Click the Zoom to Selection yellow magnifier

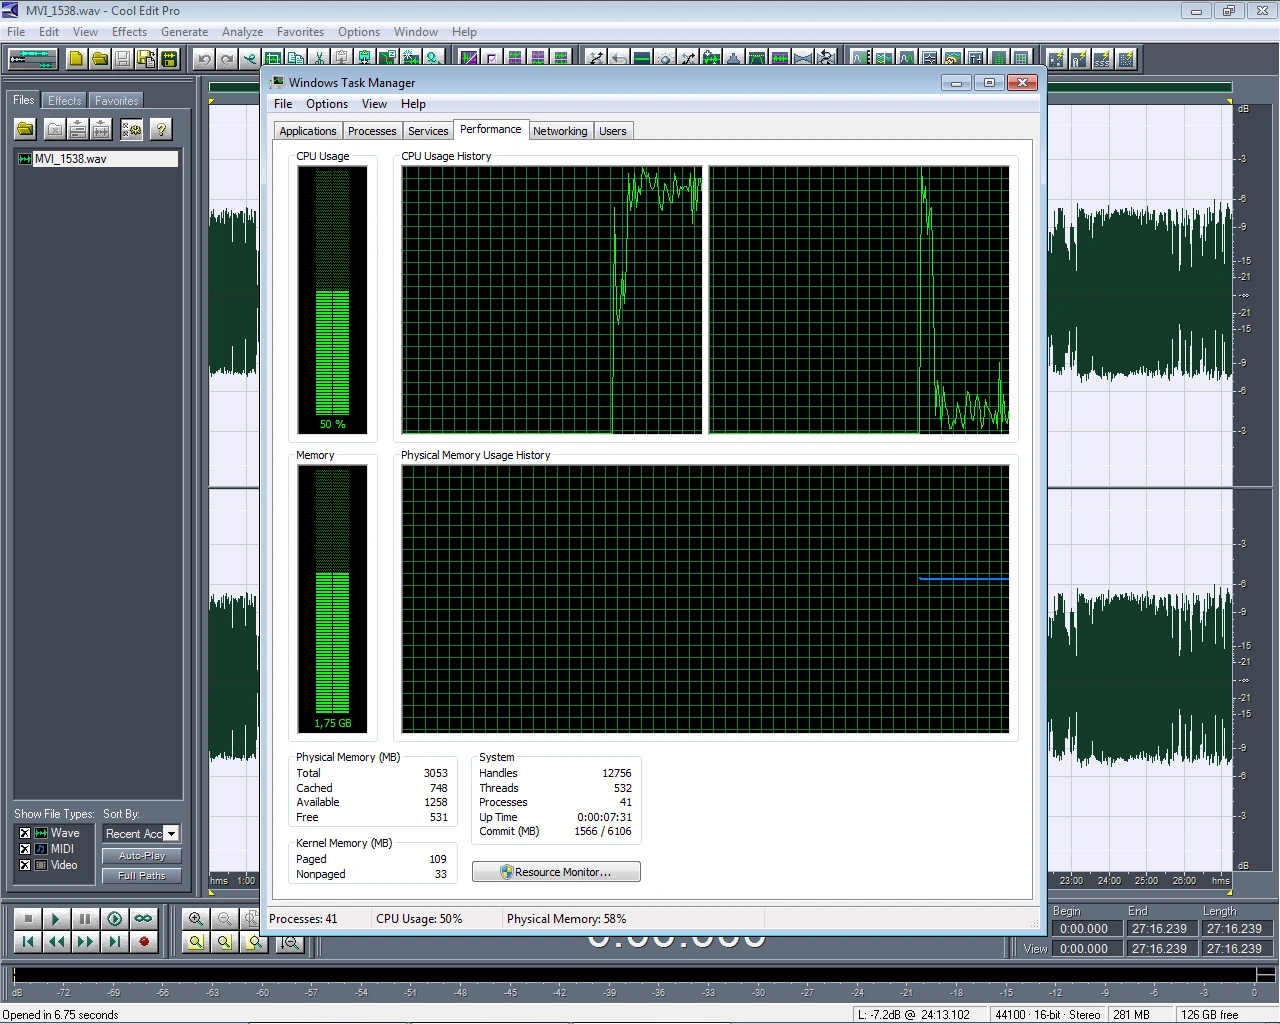[196, 942]
